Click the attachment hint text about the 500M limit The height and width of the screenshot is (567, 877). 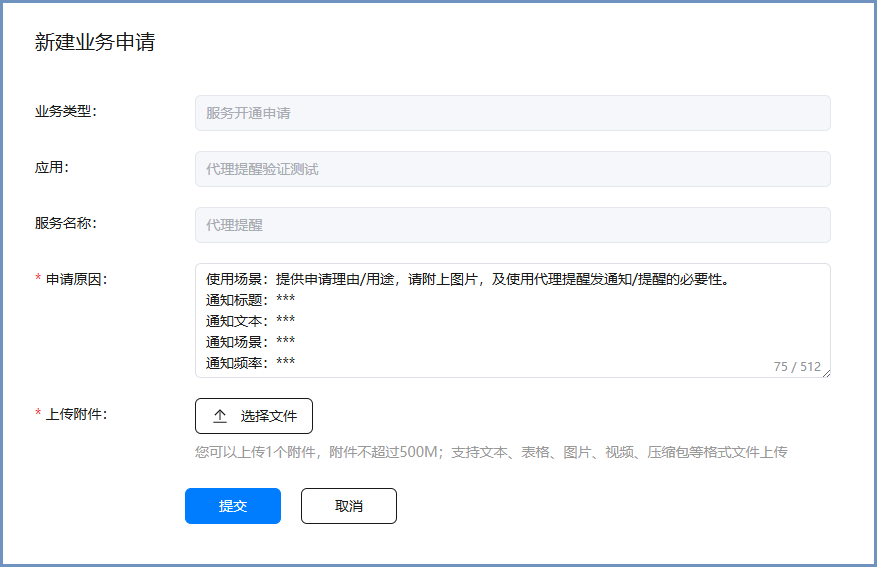[x=490, y=452]
